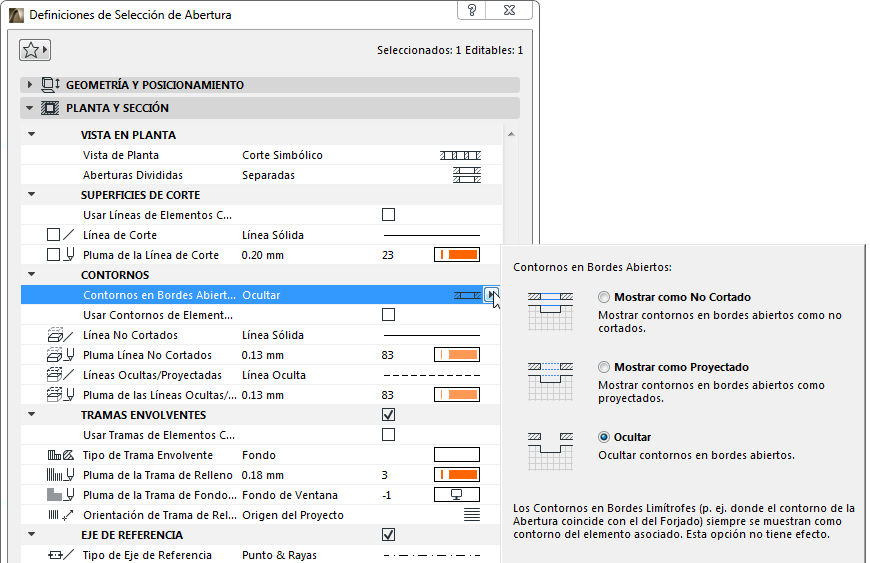This screenshot has height=563, width=870.
Task: Click the Origen del Proyecto hatch icon
Action: coord(472,515)
